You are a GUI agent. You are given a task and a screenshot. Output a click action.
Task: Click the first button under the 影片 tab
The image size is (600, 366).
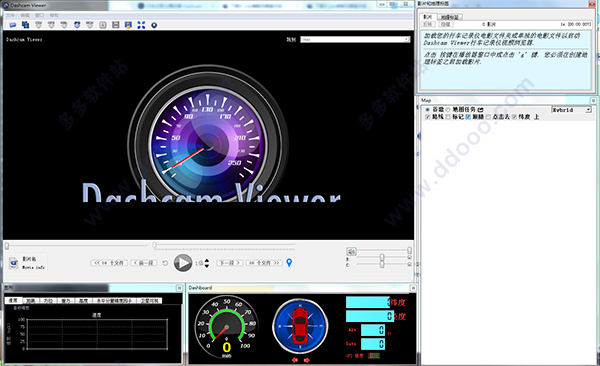(x=428, y=24)
